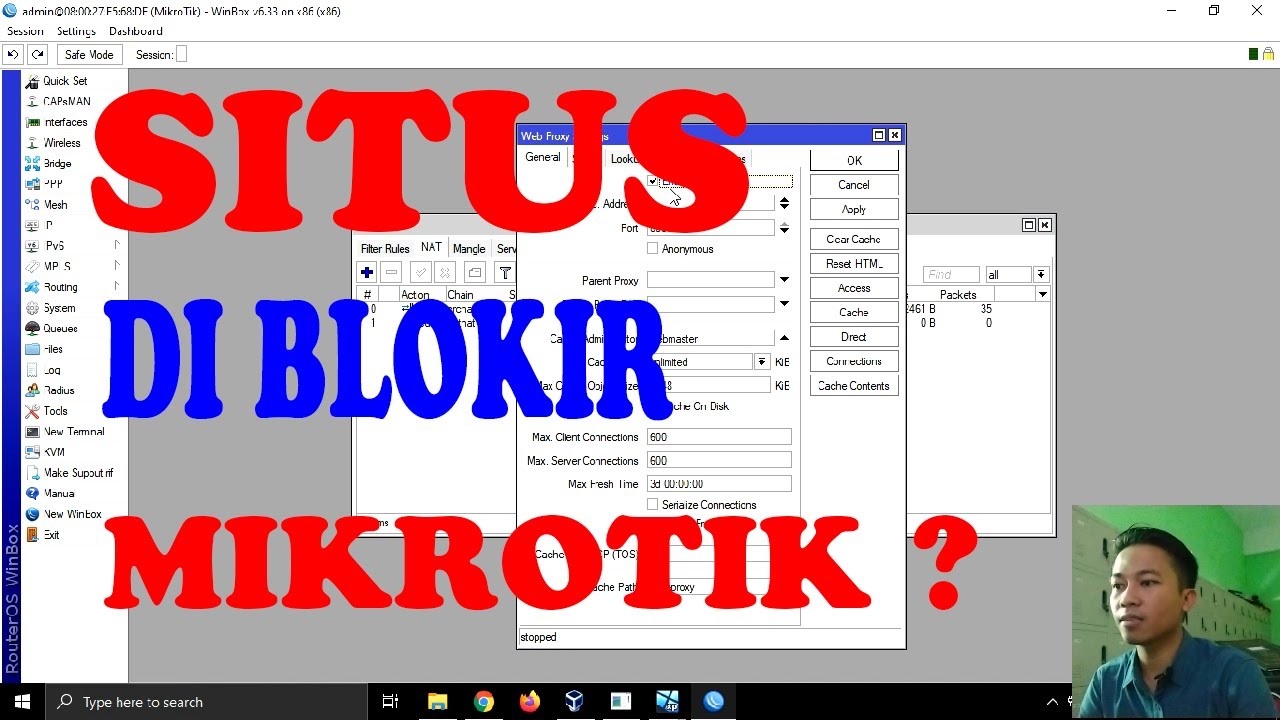Image resolution: width=1280 pixels, height=720 pixels.
Task: Expand the MPLS submenu
Action: 116,266
